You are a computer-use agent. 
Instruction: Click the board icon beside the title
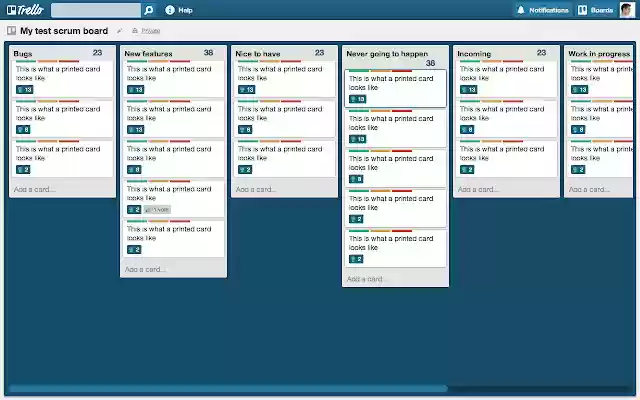tap(11, 31)
